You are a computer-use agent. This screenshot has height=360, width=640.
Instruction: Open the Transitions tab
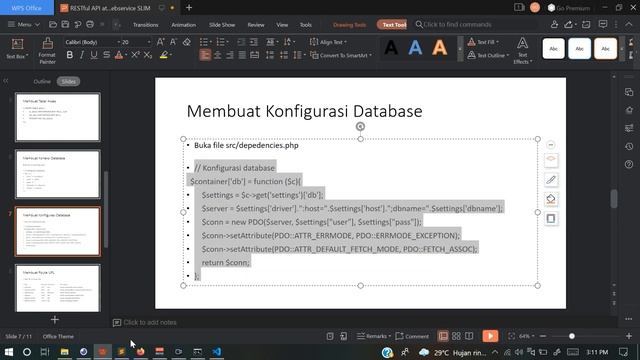coord(145,25)
